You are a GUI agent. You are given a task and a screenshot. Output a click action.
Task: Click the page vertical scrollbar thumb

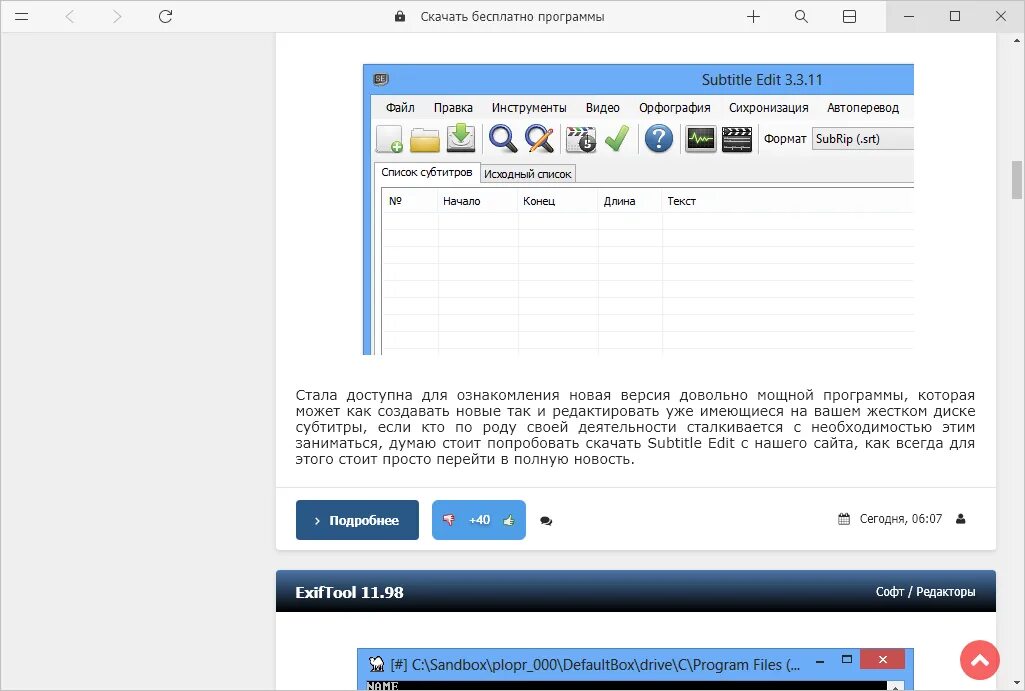pos(1017,179)
